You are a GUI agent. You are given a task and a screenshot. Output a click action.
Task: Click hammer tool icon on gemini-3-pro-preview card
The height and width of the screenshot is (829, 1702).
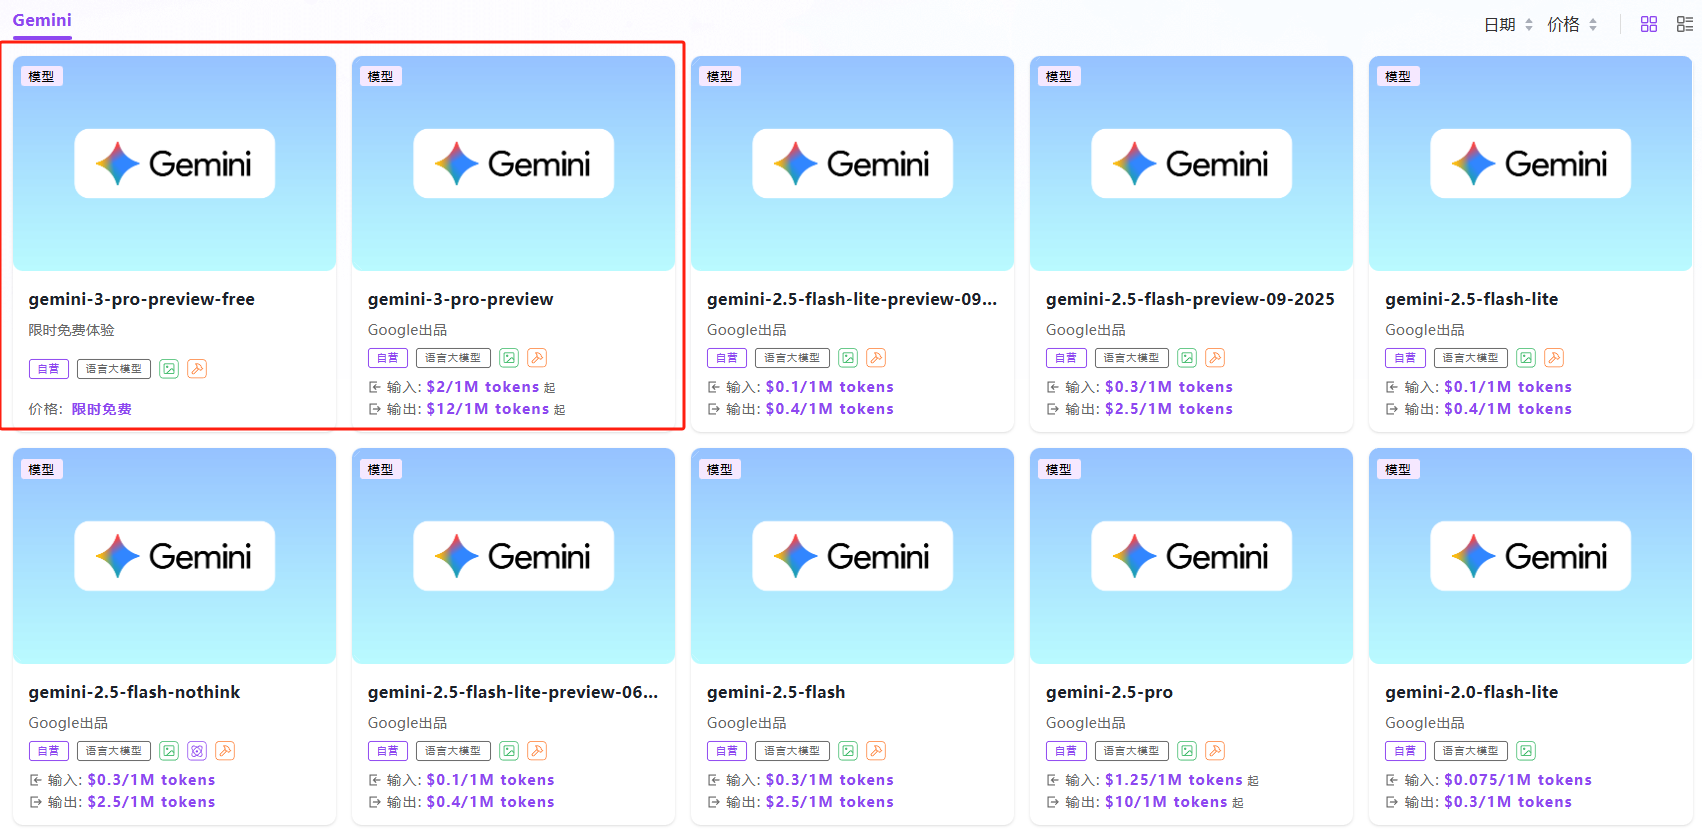tap(537, 358)
